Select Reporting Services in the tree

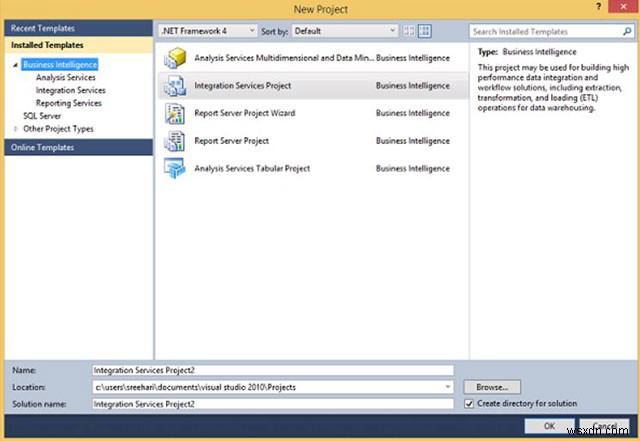(69, 103)
